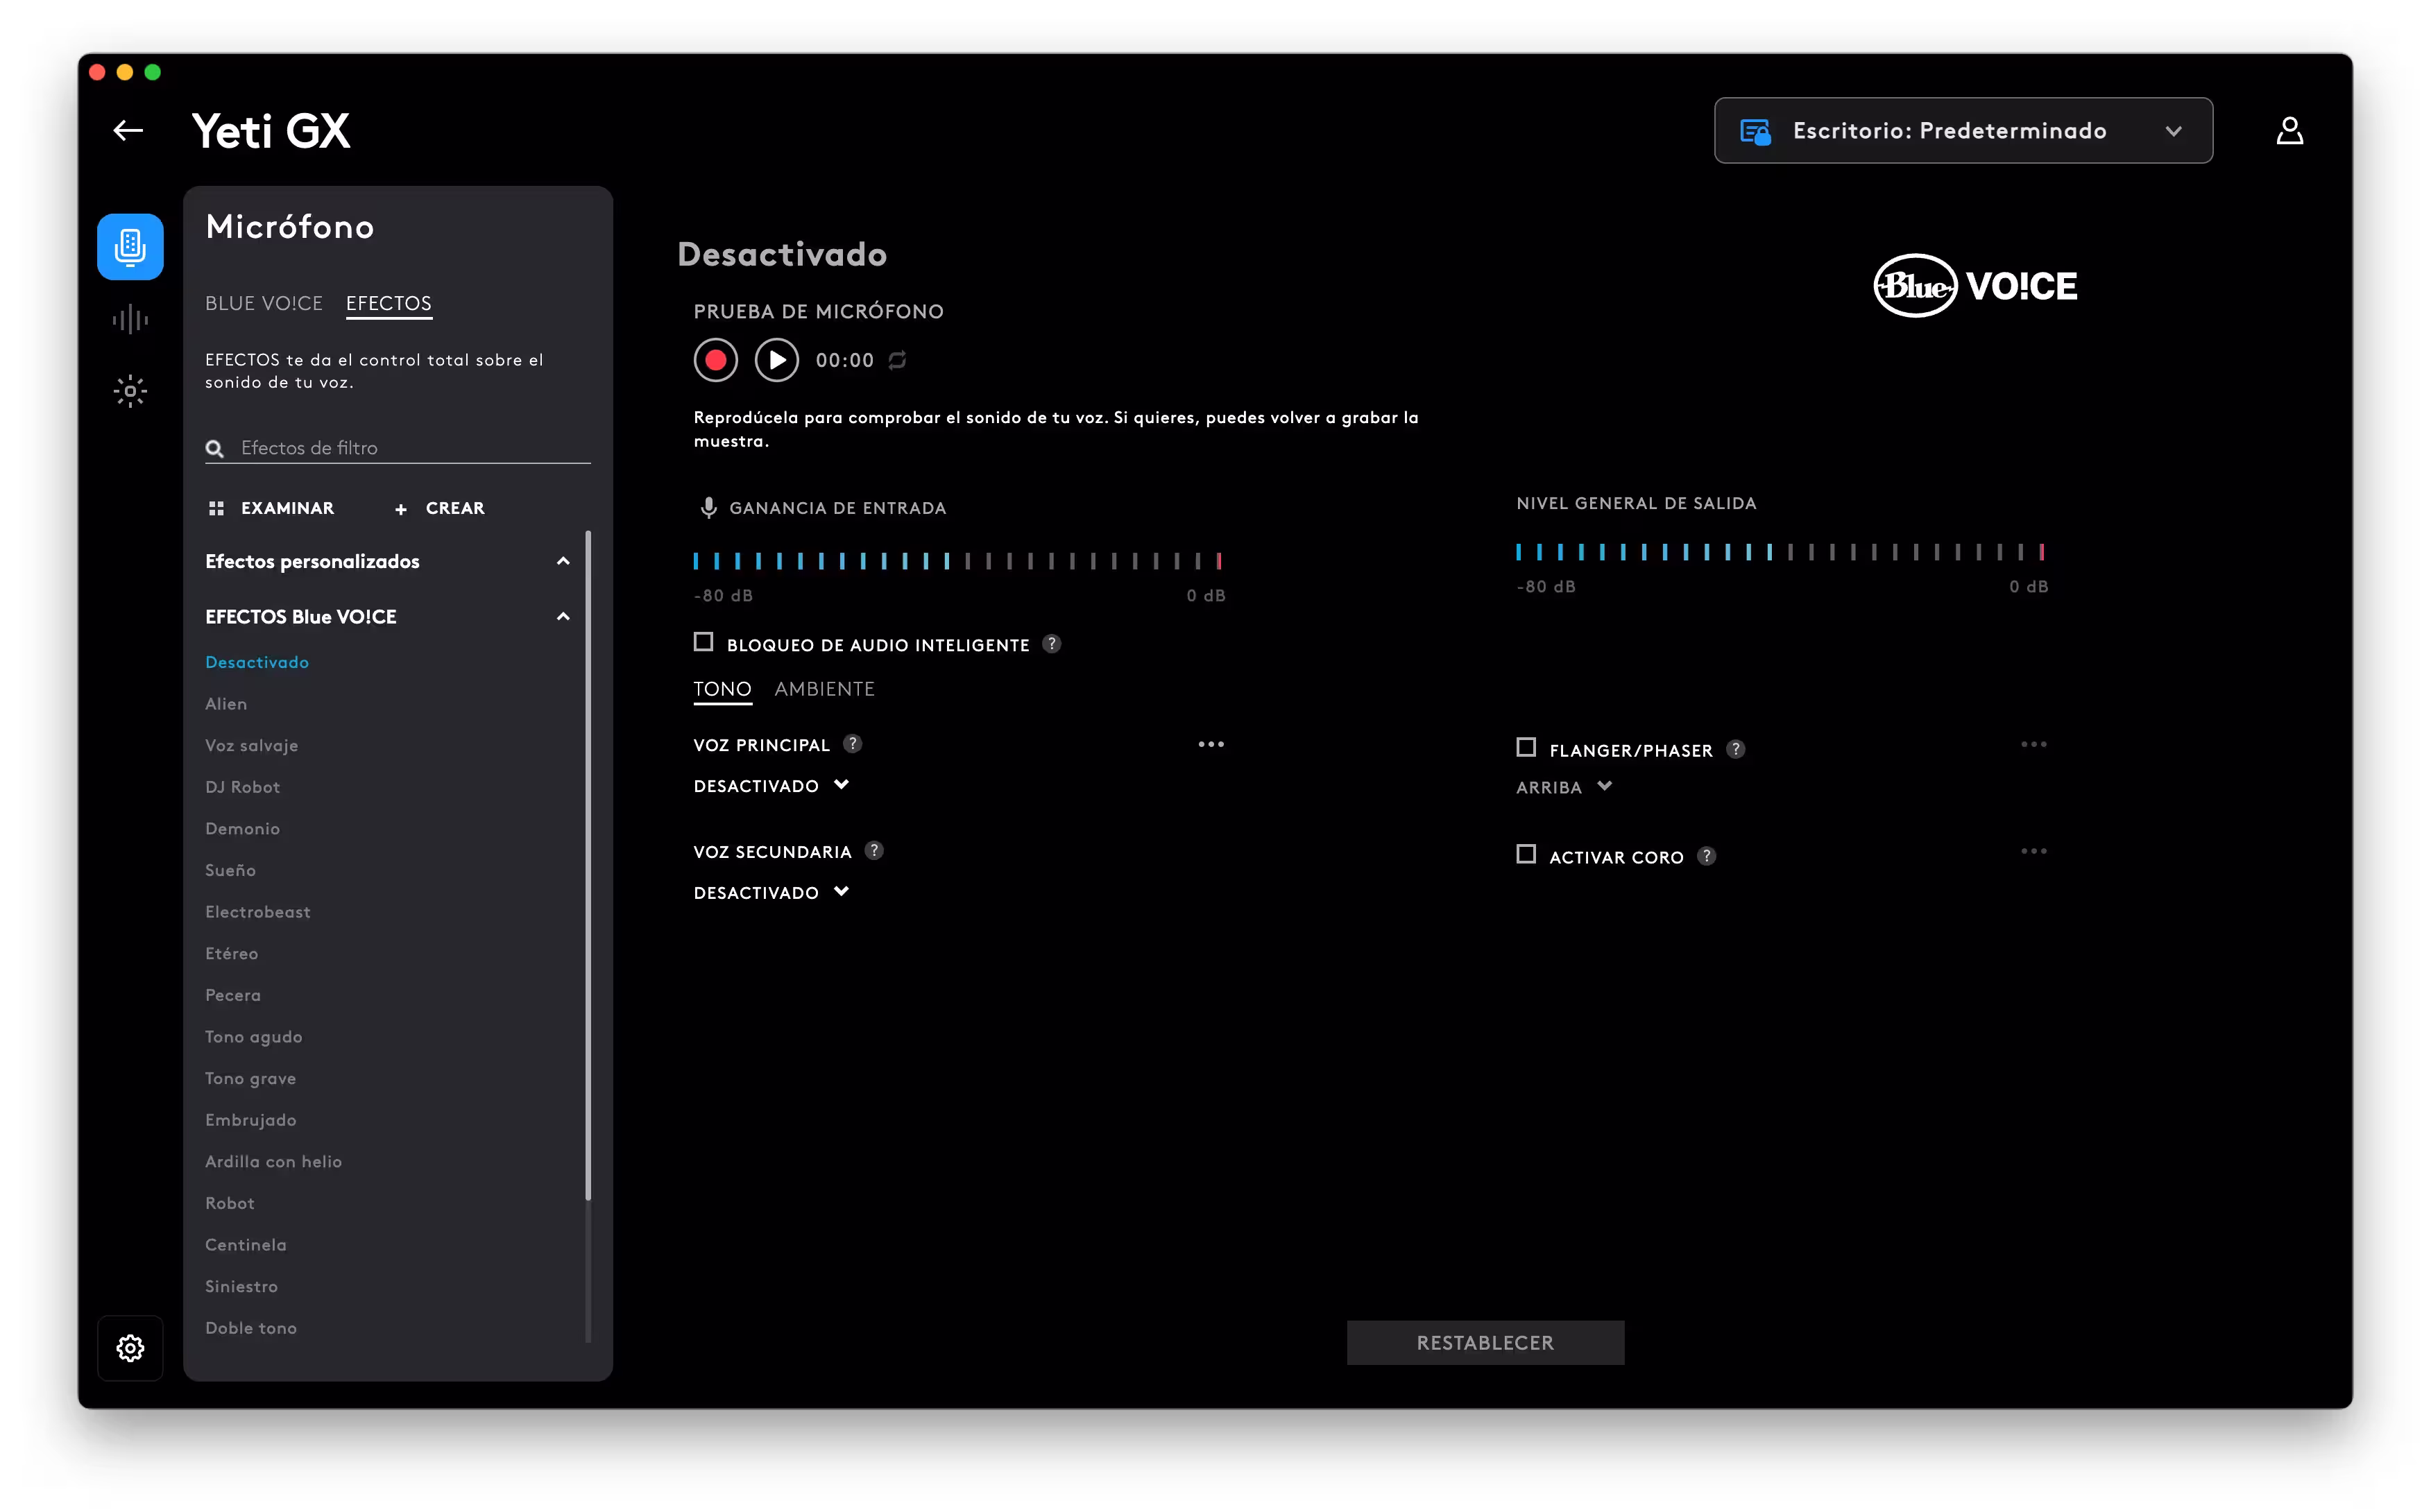Select the Etéreo effect
The image size is (2431, 1512).
click(x=232, y=954)
